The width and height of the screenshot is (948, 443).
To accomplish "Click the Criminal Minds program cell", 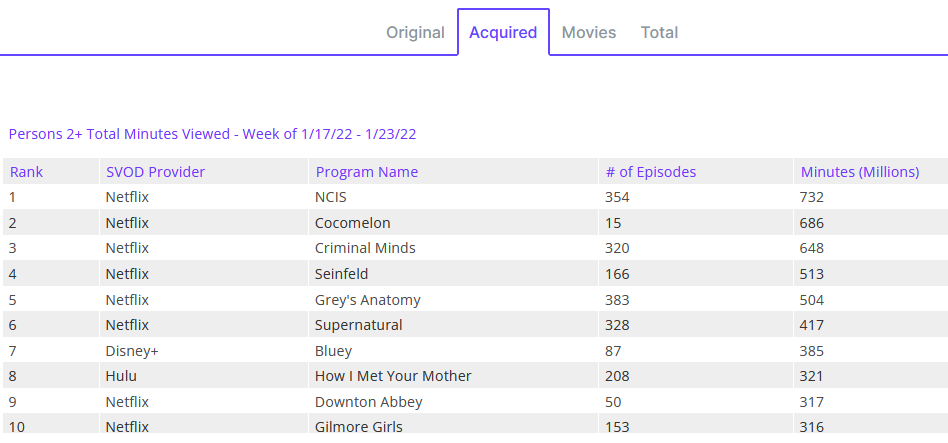I will click(365, 248).
